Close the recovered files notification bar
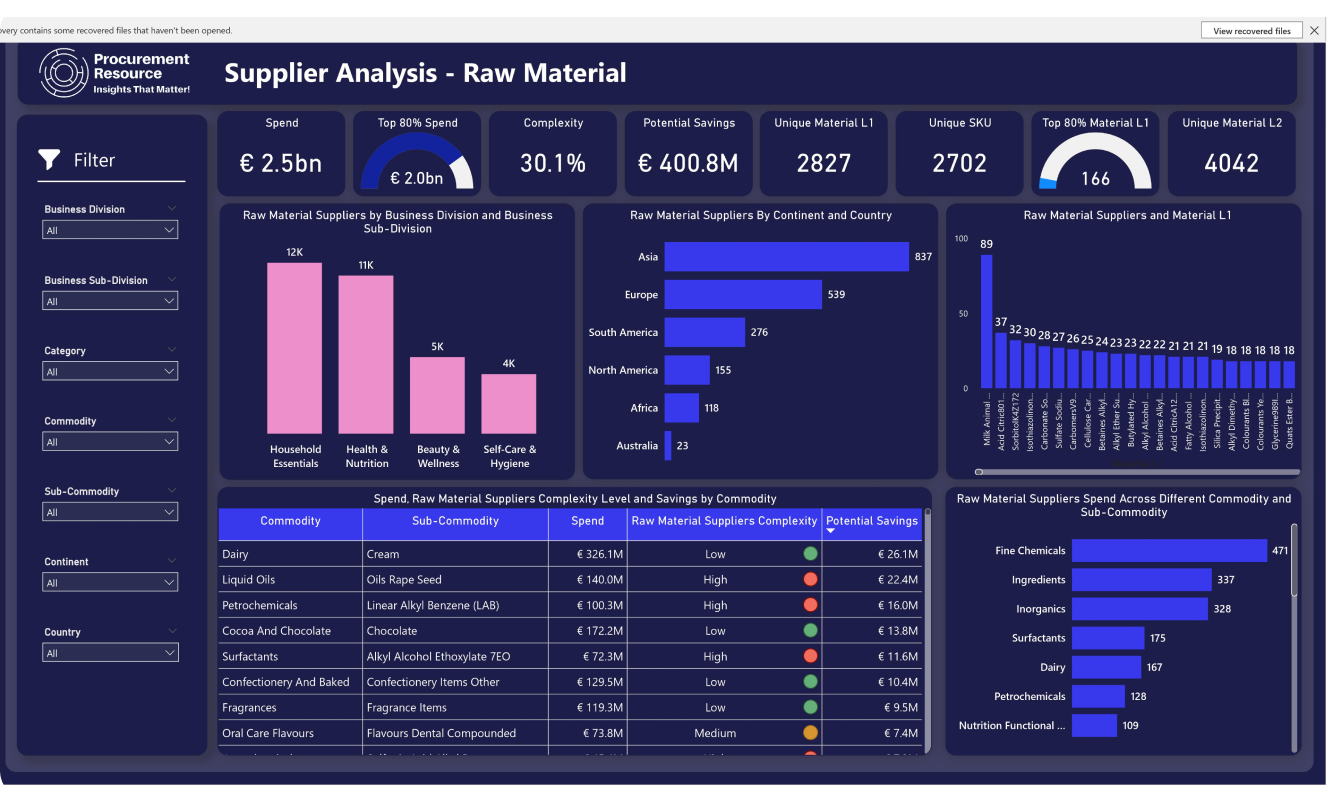The height and width of the screenshot is (802, 1338). [x=1314, y=31]
